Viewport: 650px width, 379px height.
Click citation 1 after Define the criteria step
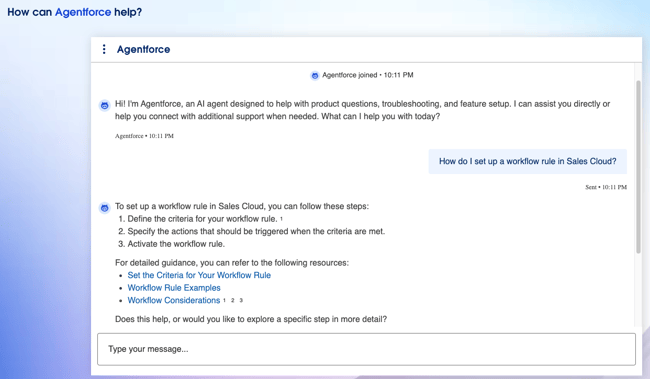tap(281, 219)
